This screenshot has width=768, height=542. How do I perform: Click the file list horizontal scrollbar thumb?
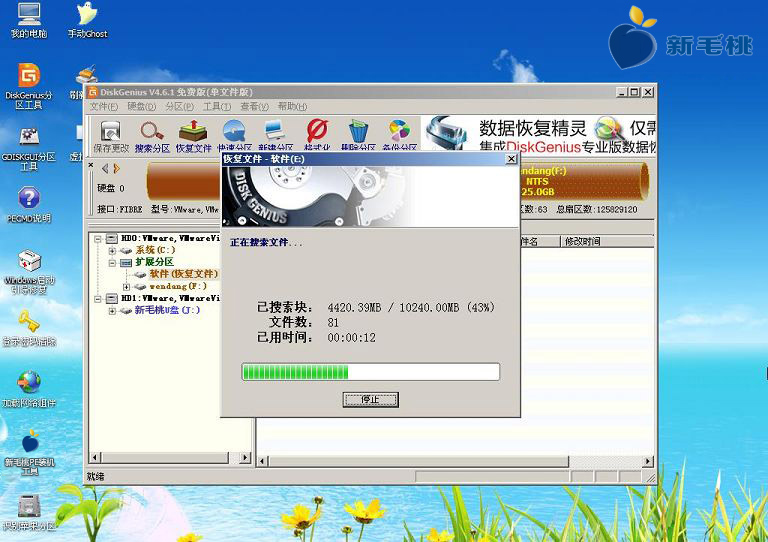[419, 461]
